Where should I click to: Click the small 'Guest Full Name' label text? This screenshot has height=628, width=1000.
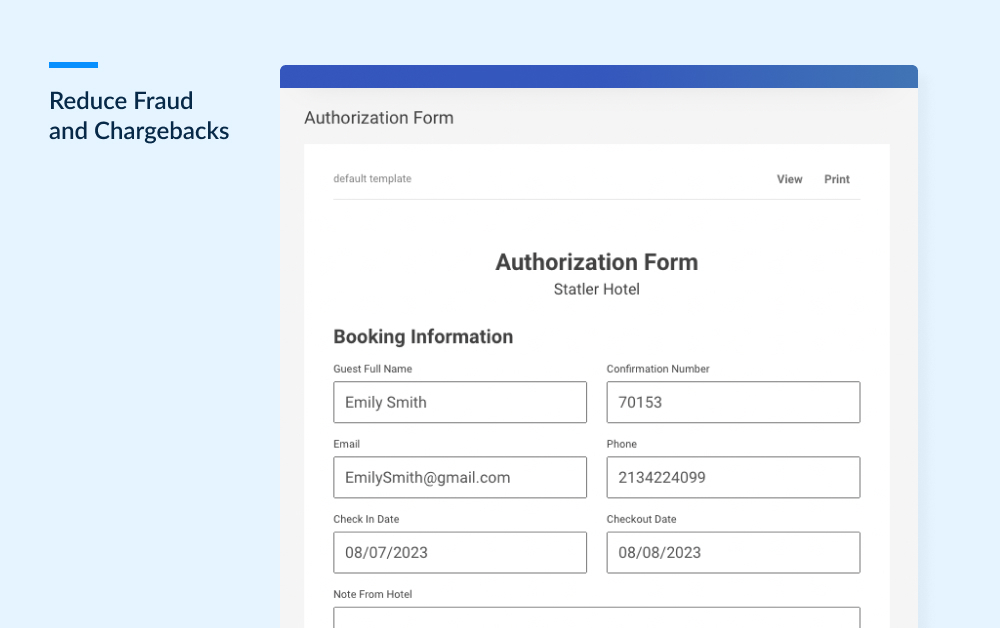click(372, 369)
